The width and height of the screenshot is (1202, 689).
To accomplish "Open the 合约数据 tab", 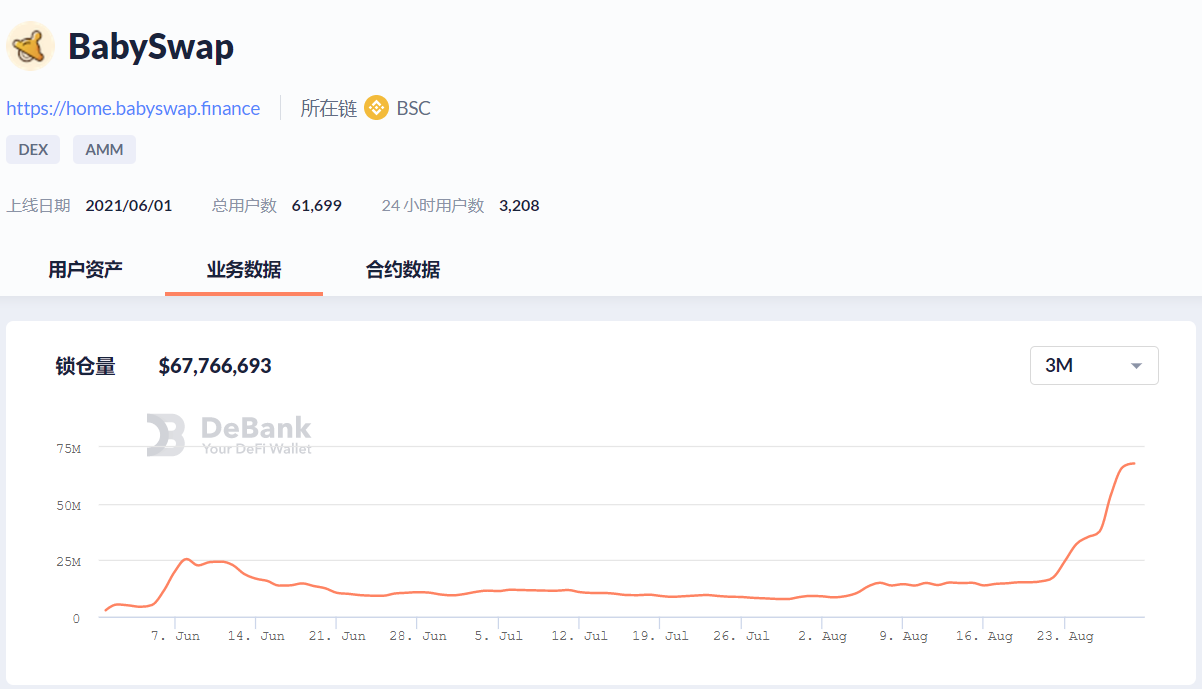I will [403, 269].
